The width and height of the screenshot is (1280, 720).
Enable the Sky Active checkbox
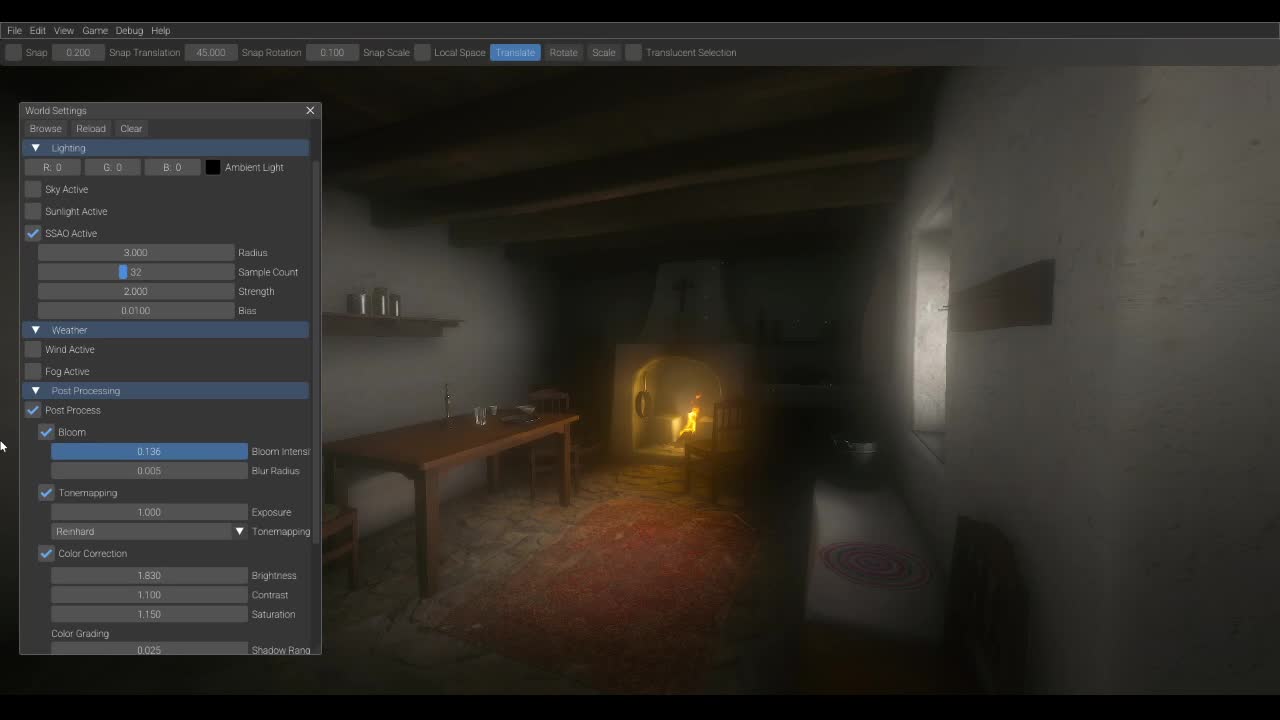click(x=33, y=190)
